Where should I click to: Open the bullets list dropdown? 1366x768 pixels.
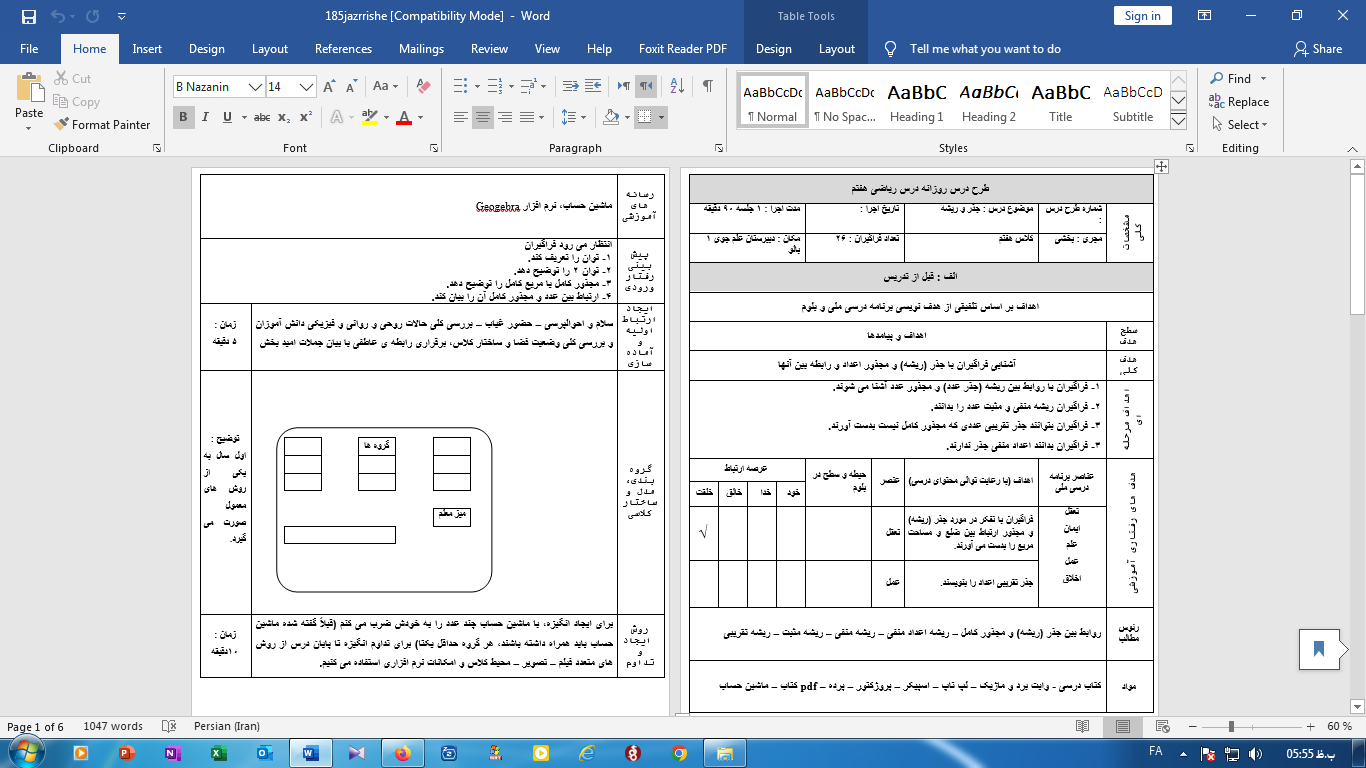click(475, 87)
